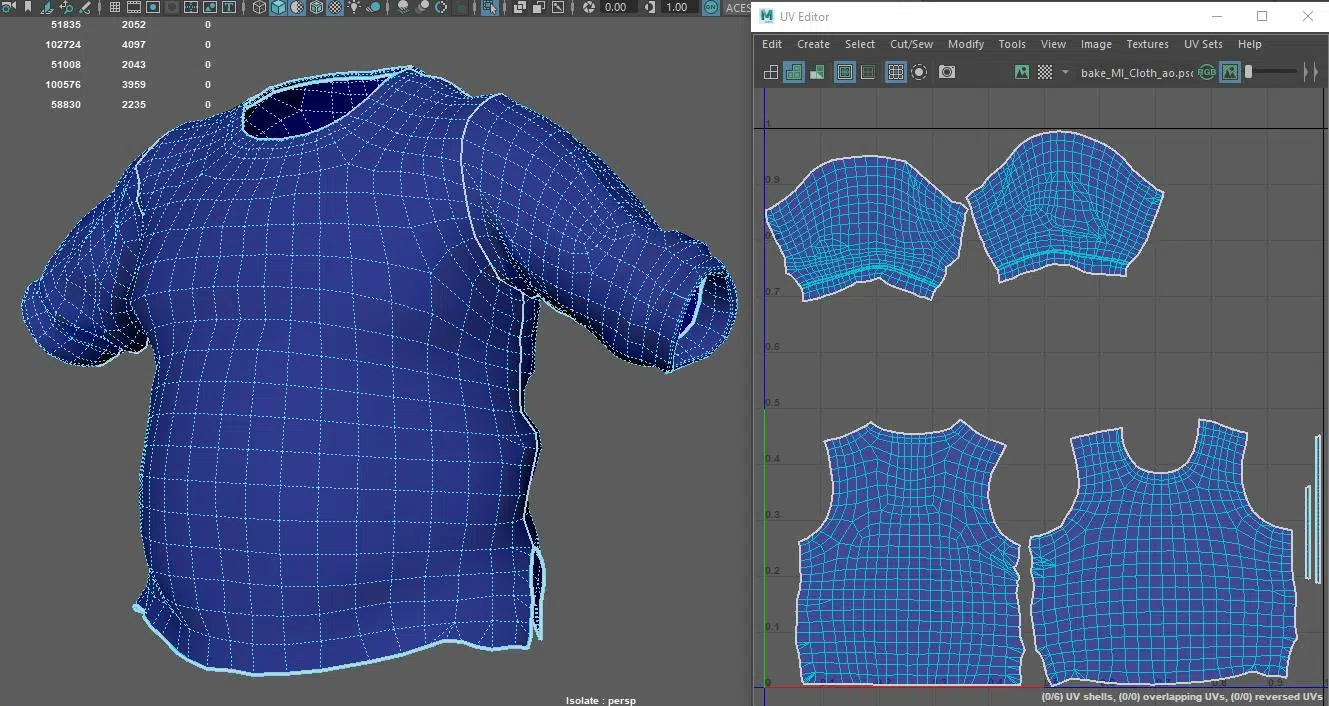Open the Select menu in UV Editor
Viewport: 1329px width, 706px height.
click(x=860, y=44)
